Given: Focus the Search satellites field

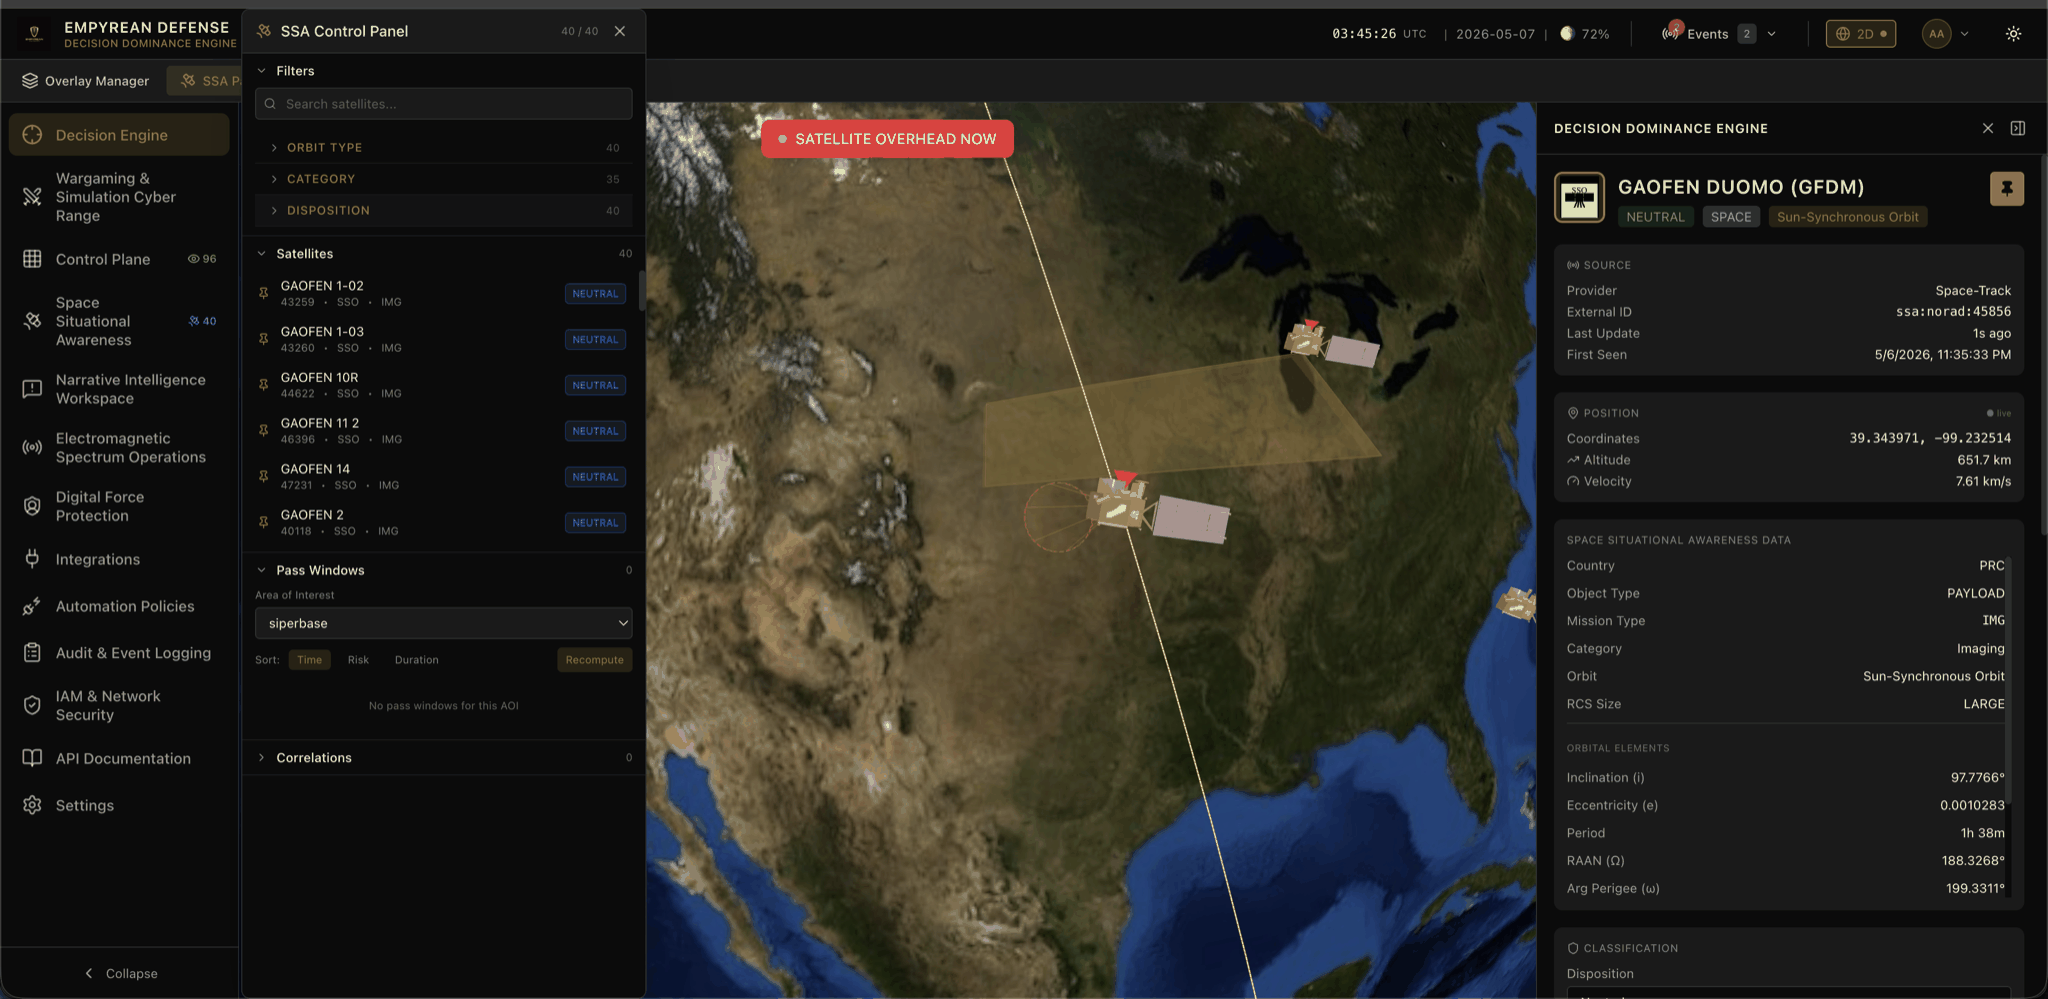Looking at the screenshot, I should pyautogui.click(x=443, y=104).
